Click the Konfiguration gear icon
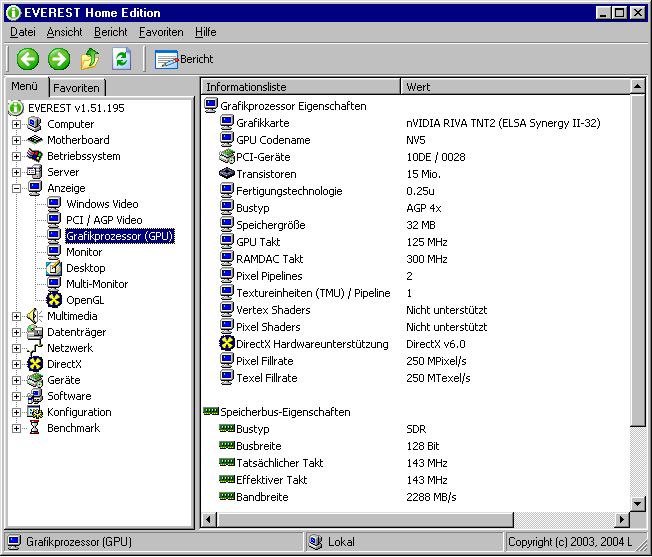The width and height of the screenshot is (652, 557). [x=35, y=412]
